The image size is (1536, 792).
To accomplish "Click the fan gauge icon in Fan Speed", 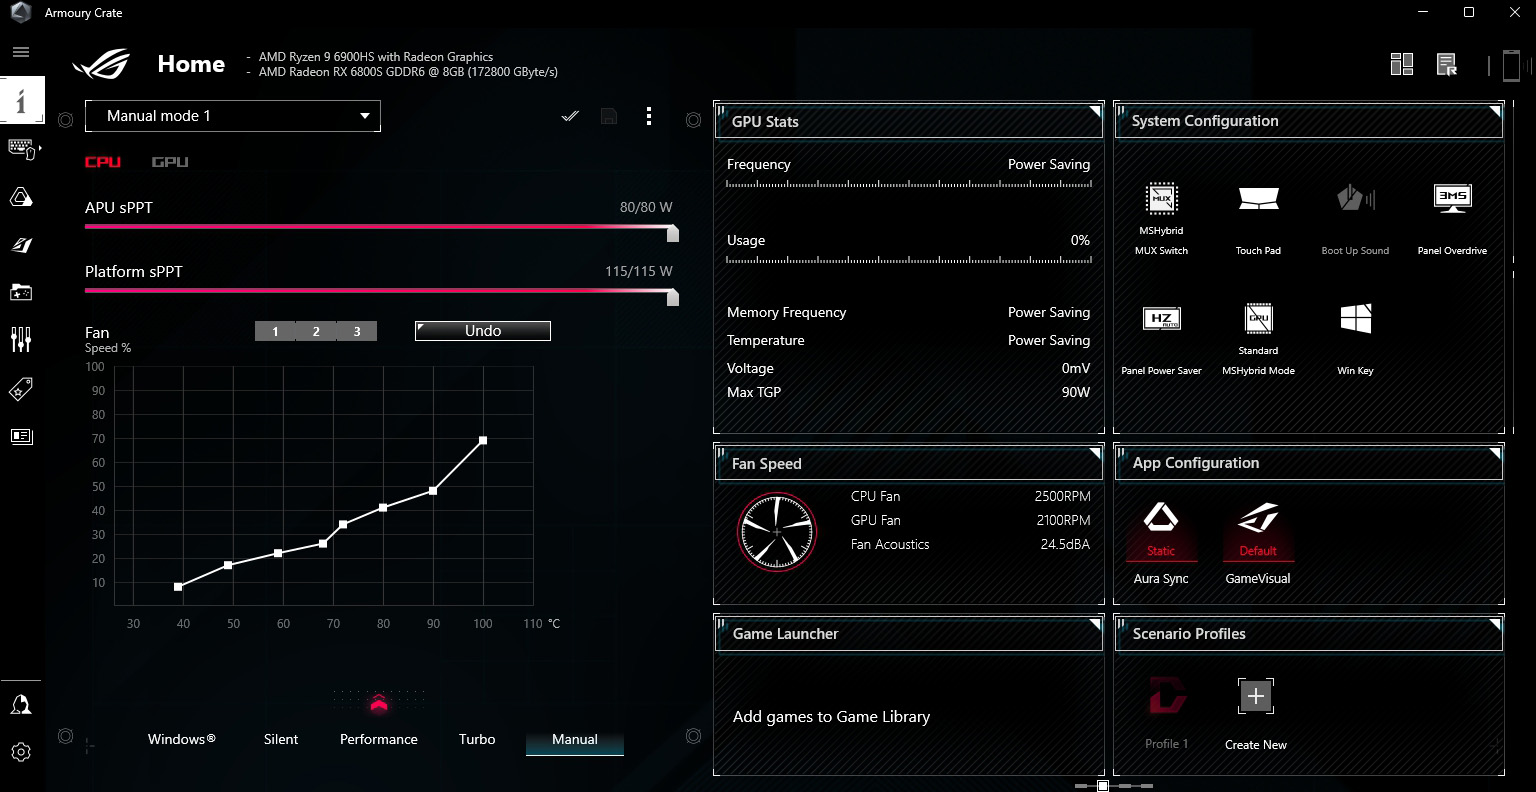I will coord(777,532).
